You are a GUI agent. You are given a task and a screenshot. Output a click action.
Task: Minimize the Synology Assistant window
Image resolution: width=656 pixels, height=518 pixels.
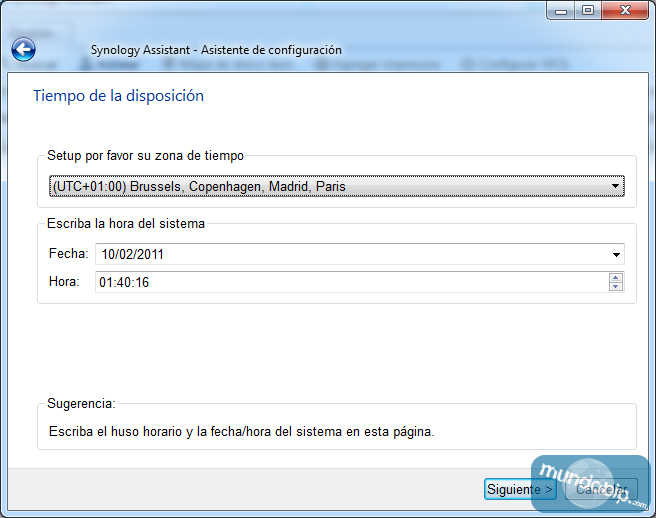561,10
